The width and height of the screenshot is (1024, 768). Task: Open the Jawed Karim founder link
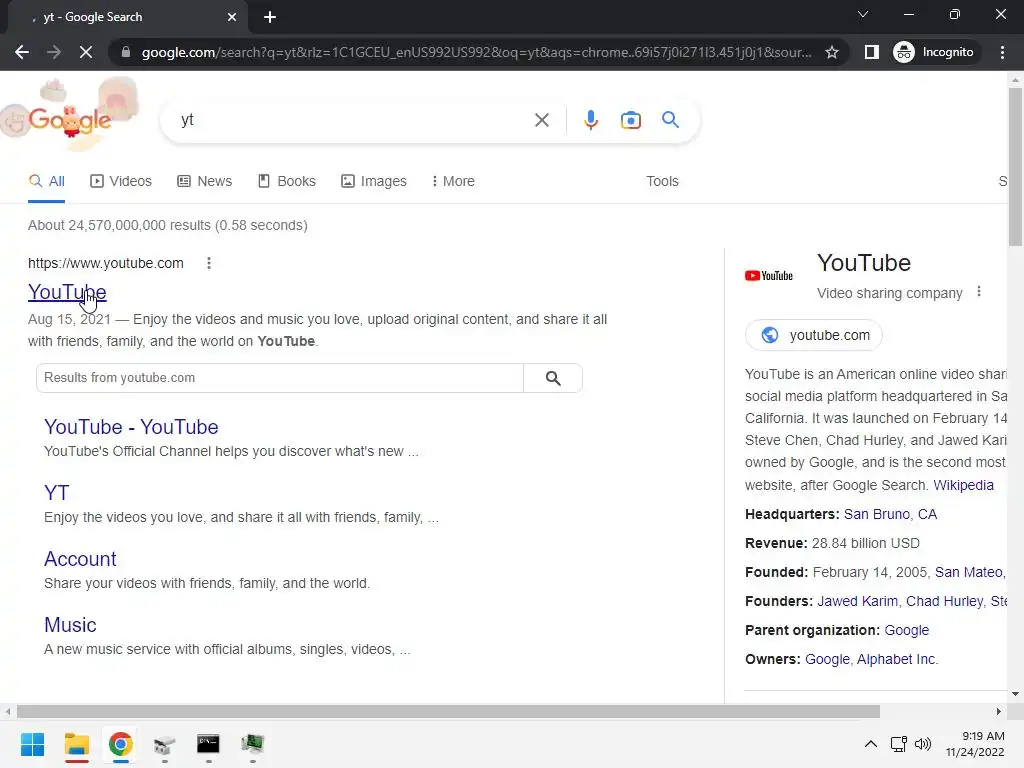(x=857, y=601)
